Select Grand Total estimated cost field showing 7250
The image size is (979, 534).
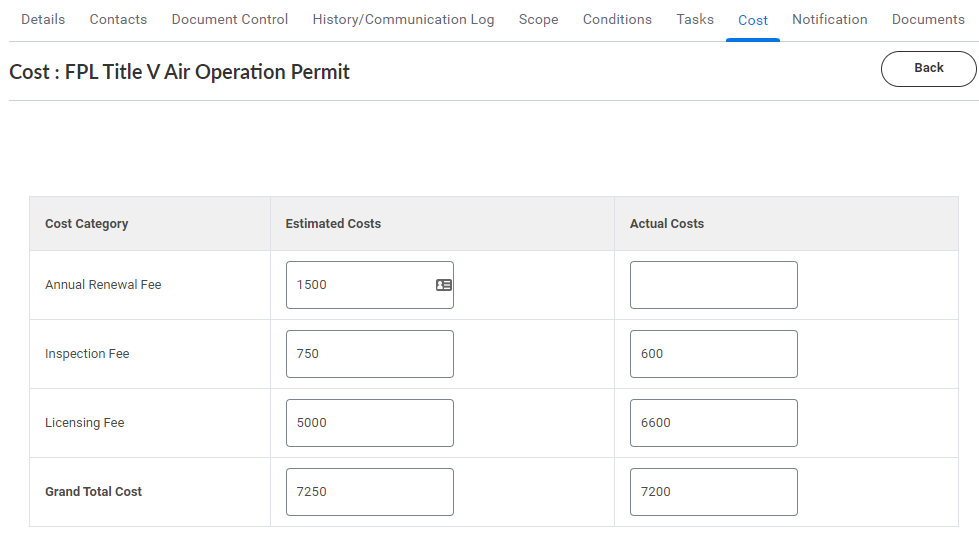pos(370,492)
